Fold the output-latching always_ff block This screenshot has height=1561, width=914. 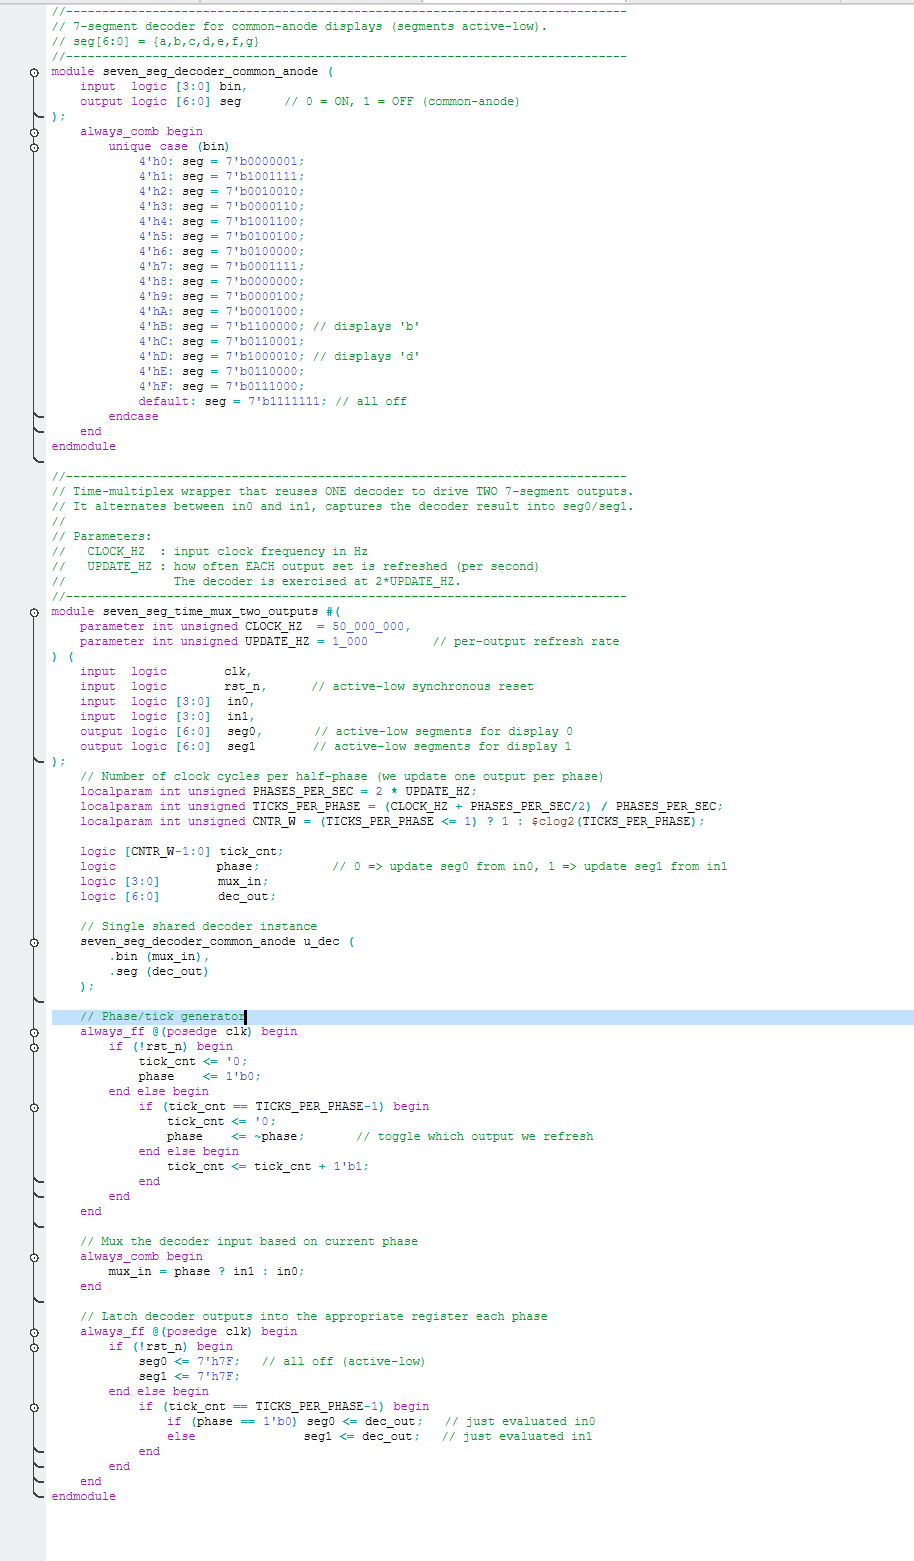(x=33, y=1331)
